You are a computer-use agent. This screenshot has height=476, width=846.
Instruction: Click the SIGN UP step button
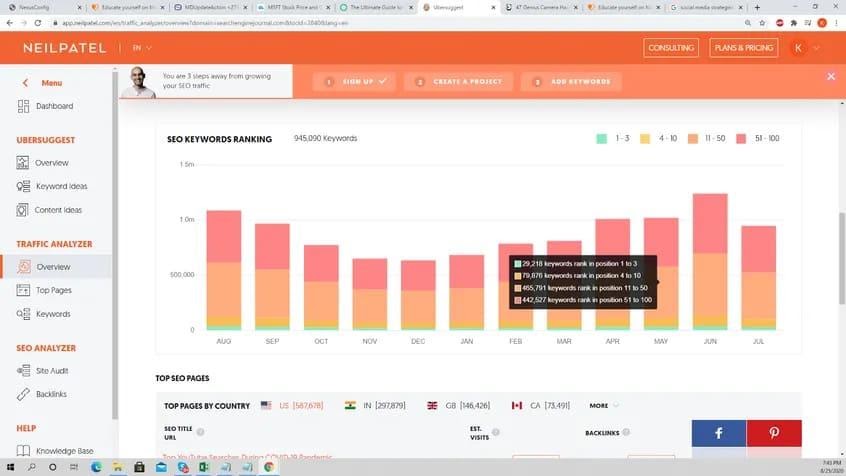354,81
